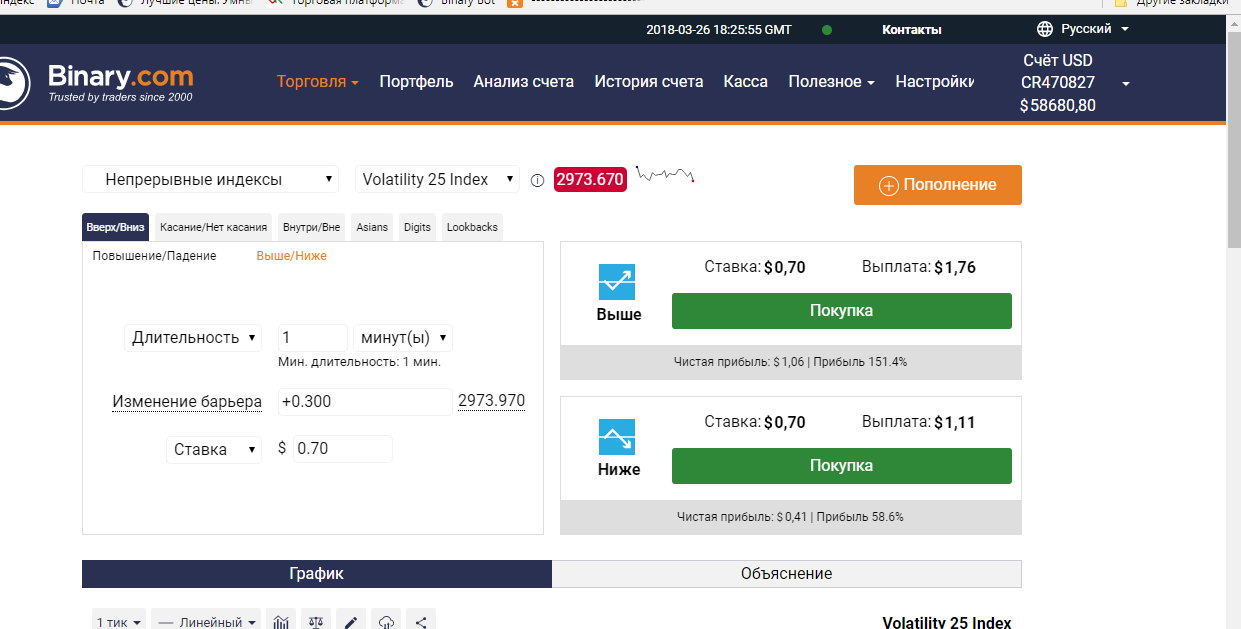Expand the account CR470827 dropdown arrow
The height and width of the screenshot is (629, 1241).
pyautogui.click(x=1126, y=83)
